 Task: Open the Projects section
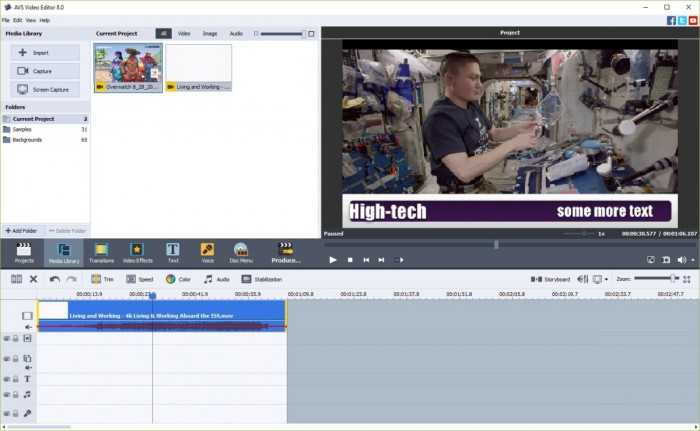coord(24,253)
